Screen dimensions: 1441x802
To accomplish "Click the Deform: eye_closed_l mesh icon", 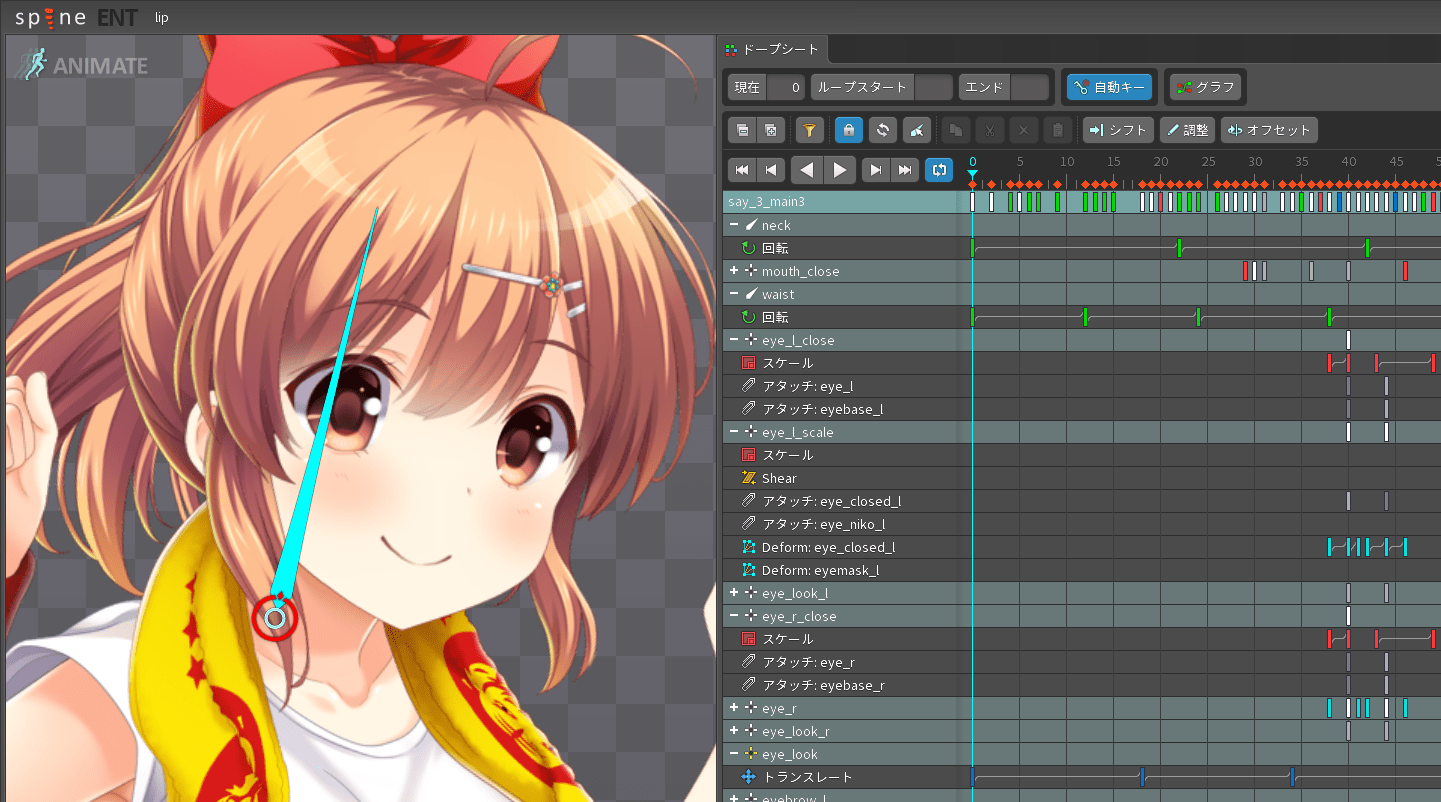I will click(x=748, y=547).
